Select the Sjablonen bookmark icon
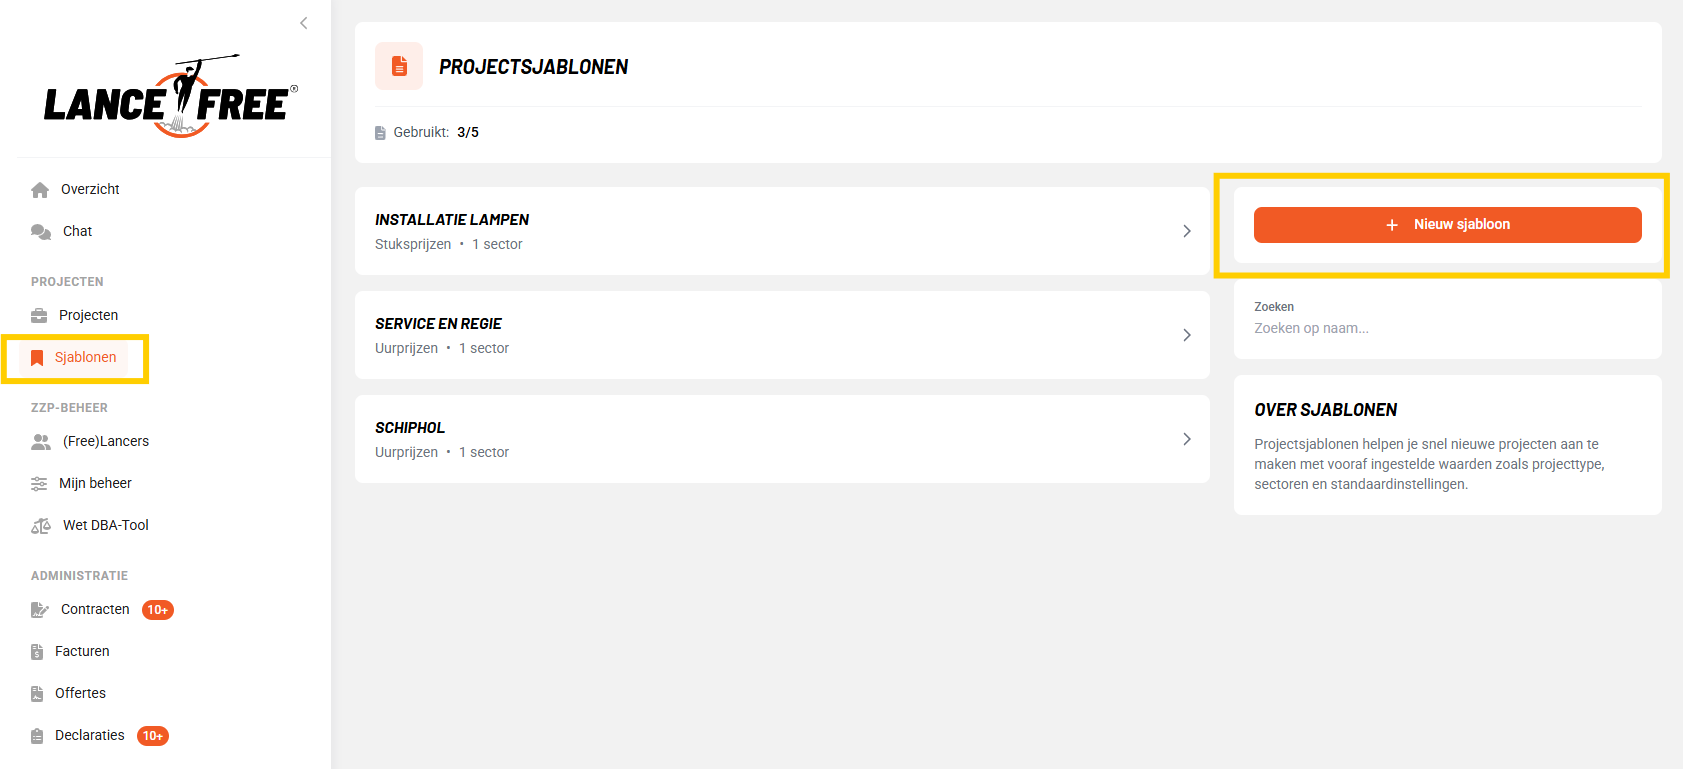This screenshot has height=769, width=1683. pyautogui.click(x=37, y=358)
